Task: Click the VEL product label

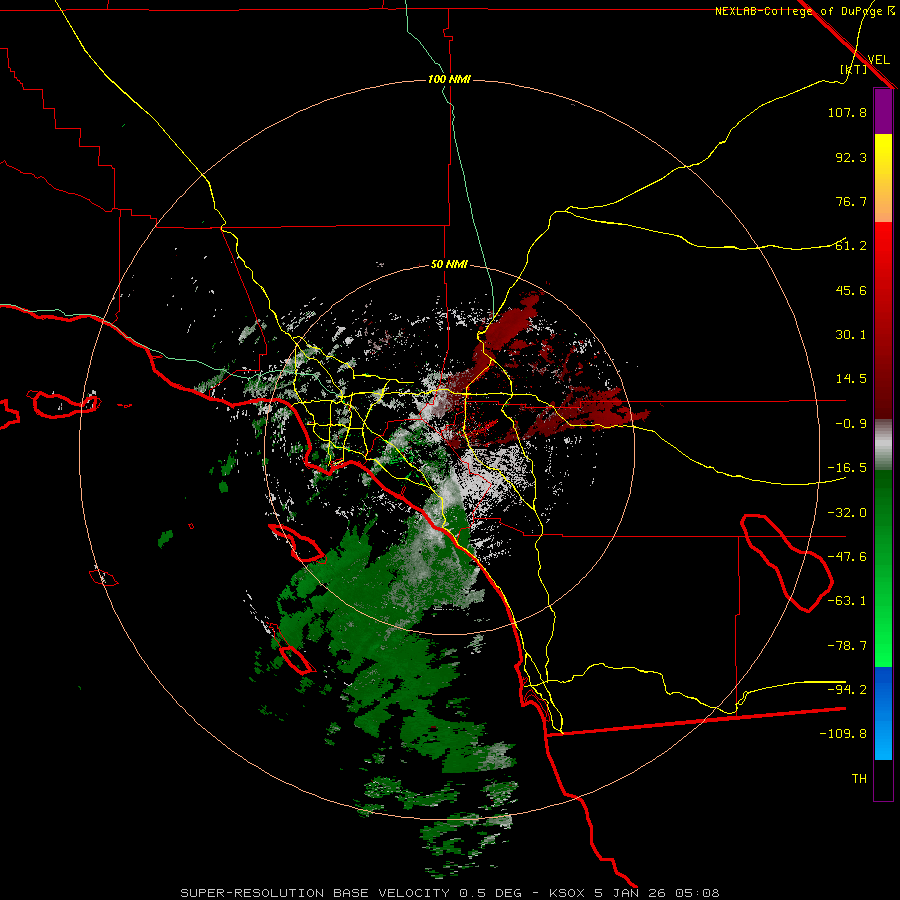Action: [x=878, y=59]
